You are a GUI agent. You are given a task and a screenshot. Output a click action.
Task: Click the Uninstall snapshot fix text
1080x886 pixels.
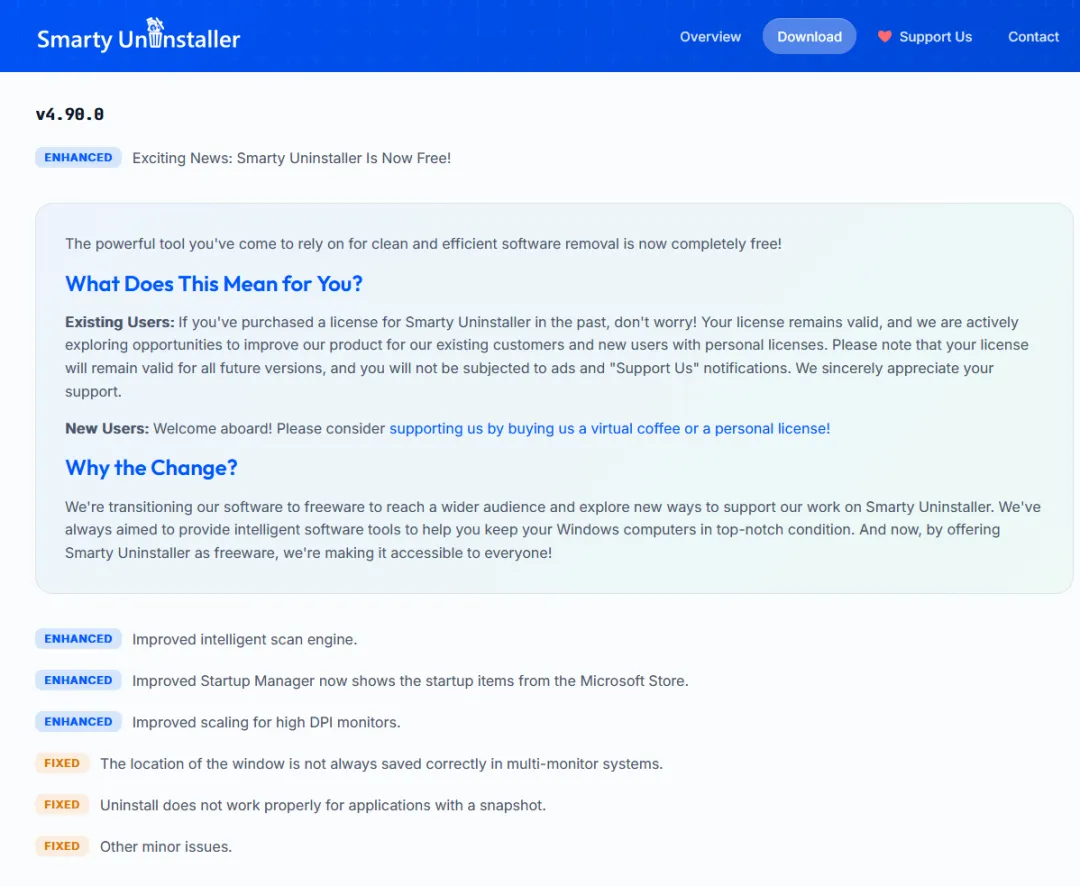click(x=323, y=805)
